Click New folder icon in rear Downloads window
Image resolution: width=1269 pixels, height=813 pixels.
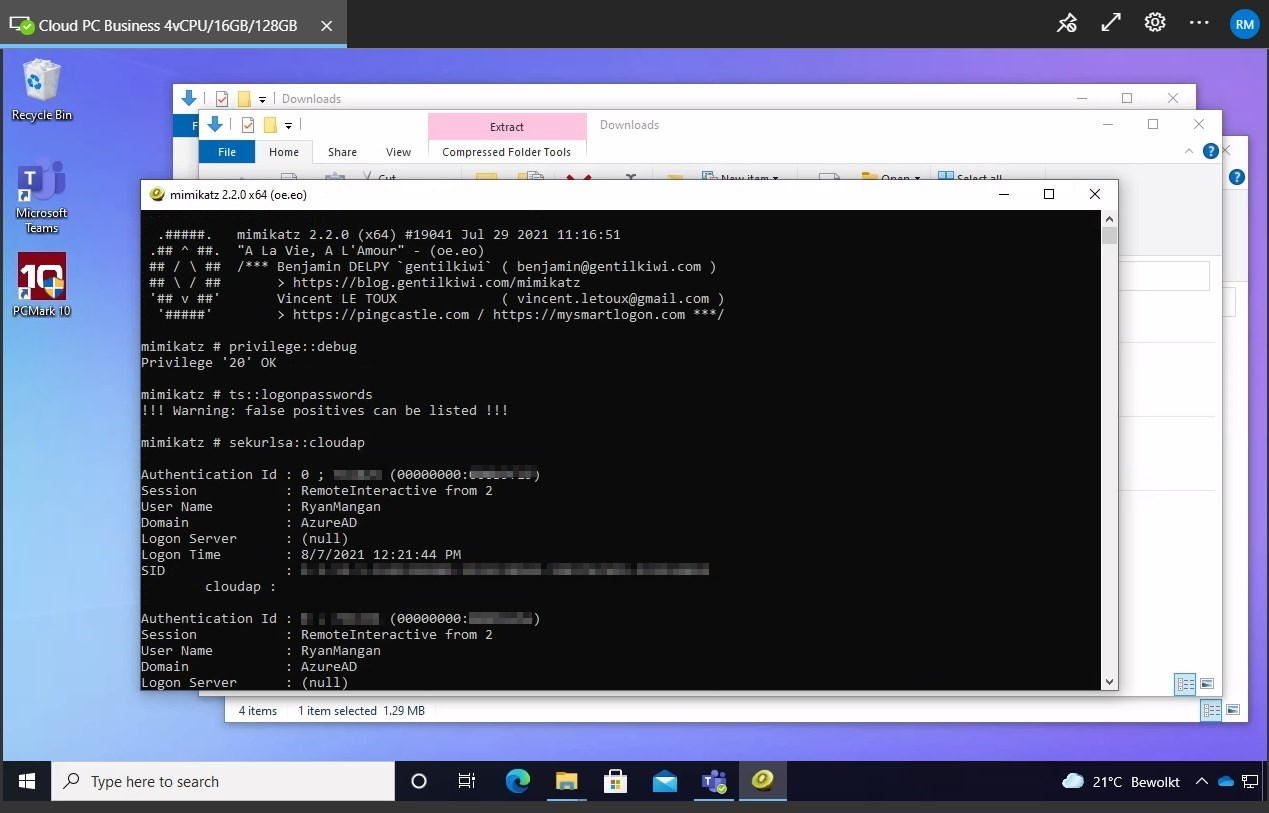pos(244,98)
